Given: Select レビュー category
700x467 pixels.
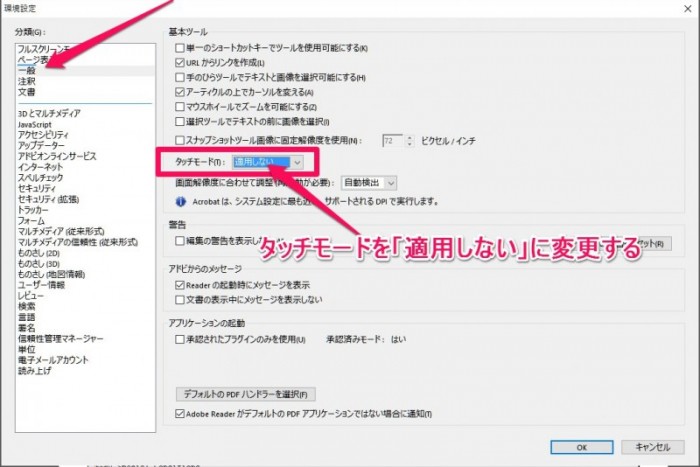Looking at the screenshot, I should (31, 296).
